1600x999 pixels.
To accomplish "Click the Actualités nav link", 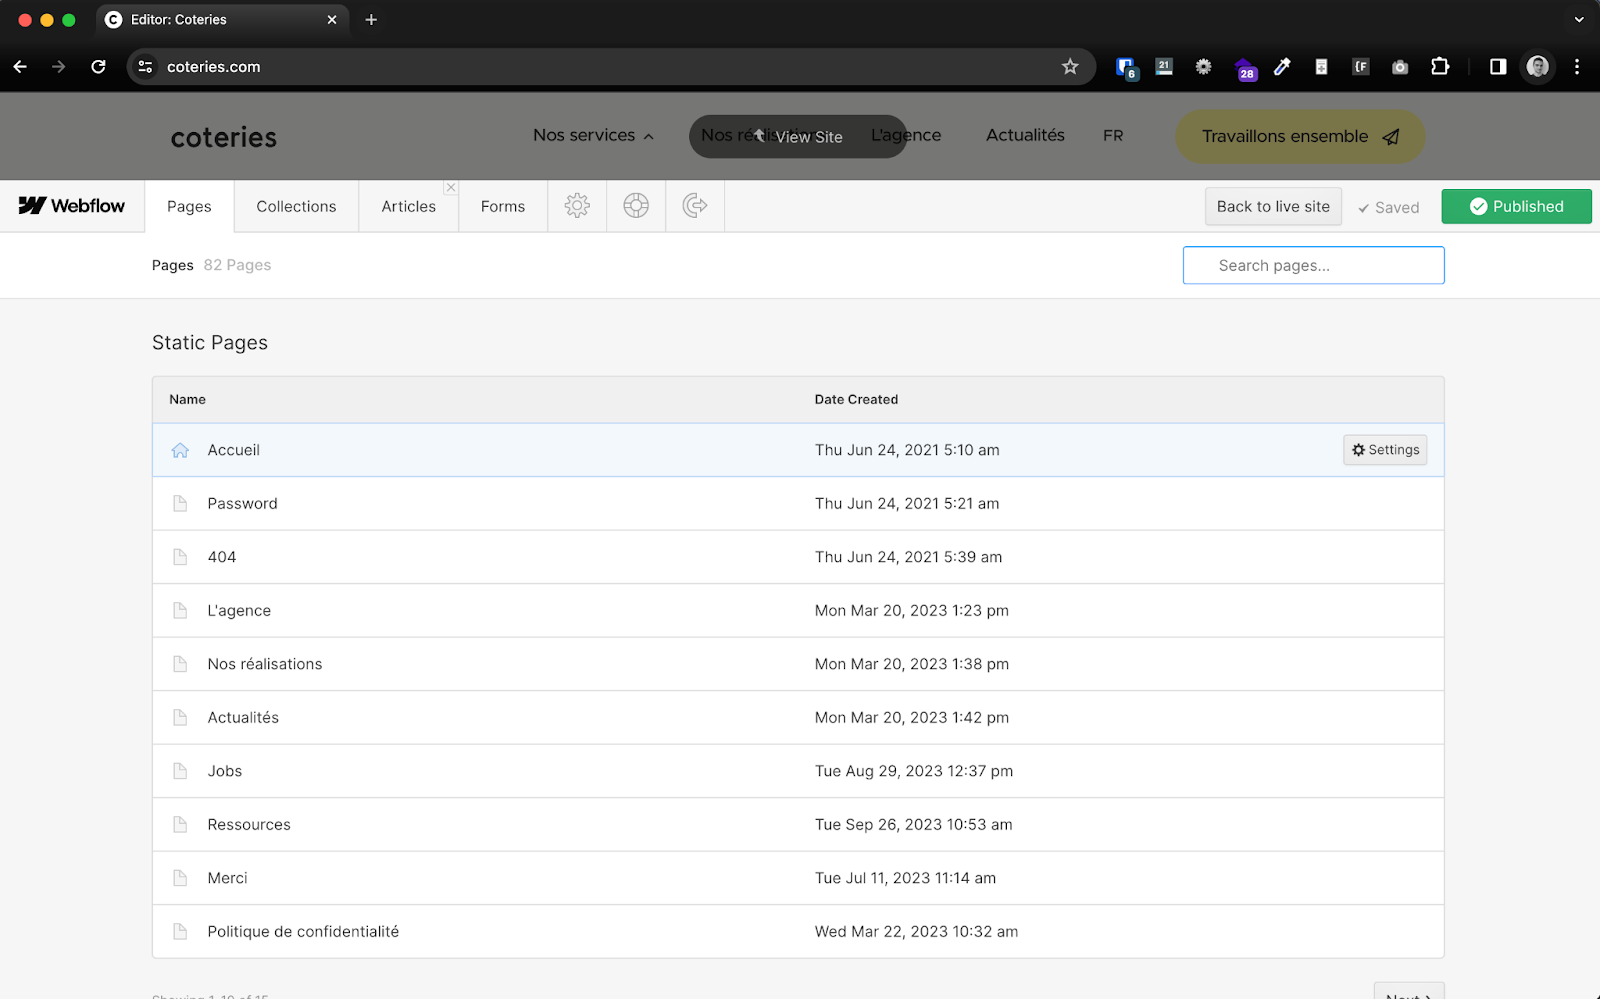I will [1025, 135].
